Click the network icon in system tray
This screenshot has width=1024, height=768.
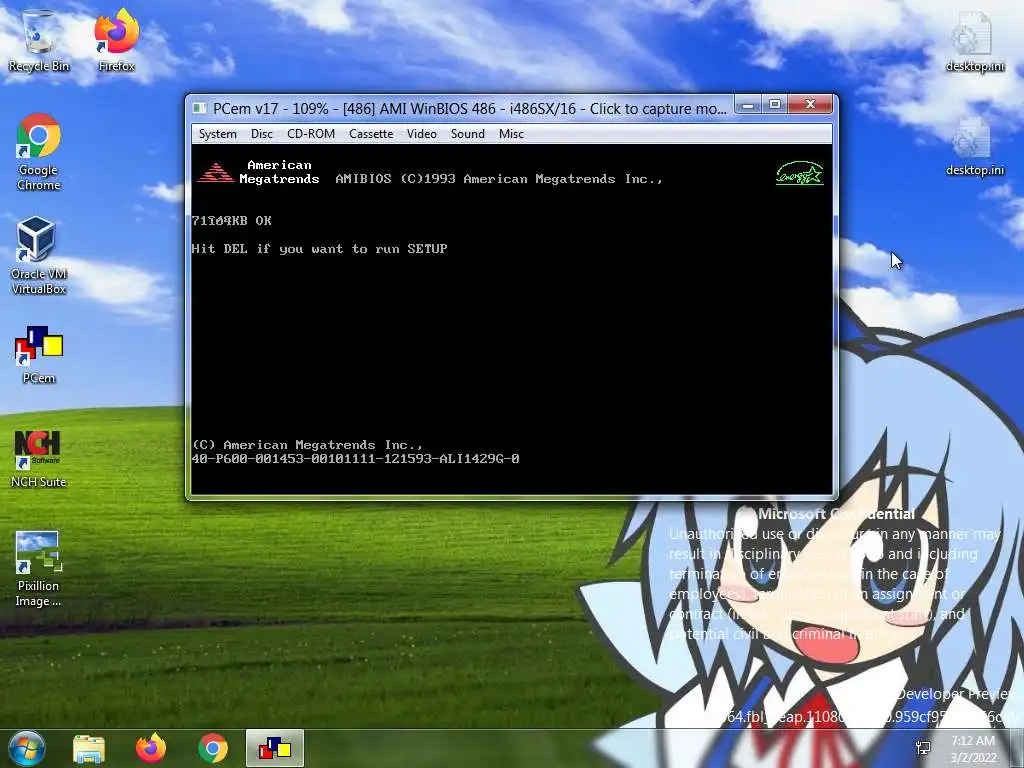(x=923, y=748)
